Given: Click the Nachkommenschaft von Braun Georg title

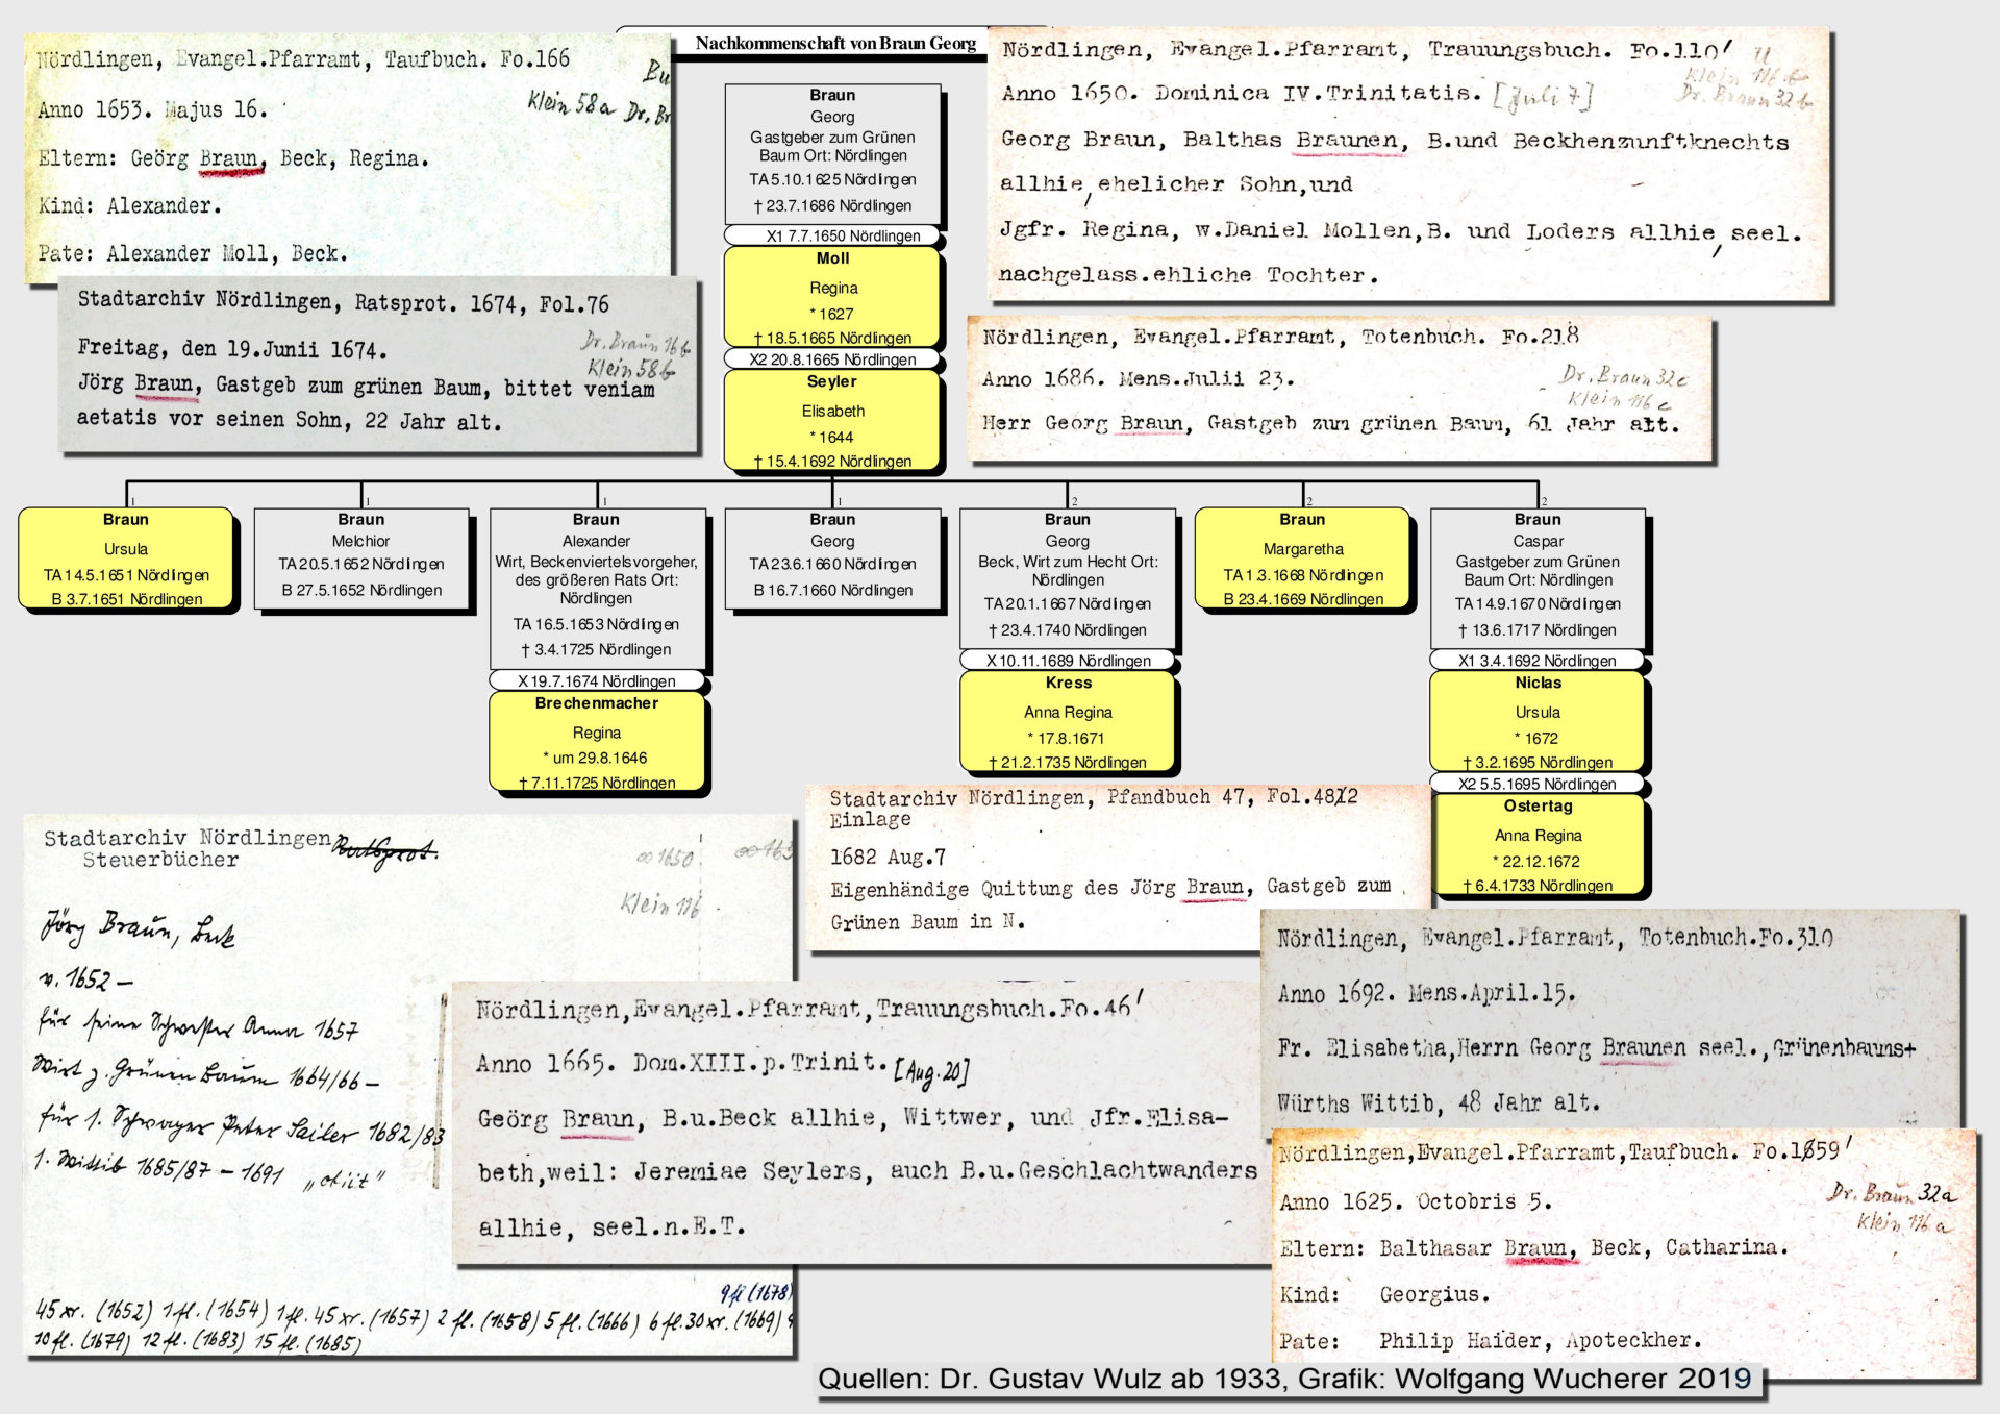Looking at the screenshot, I should coord(835,43).
